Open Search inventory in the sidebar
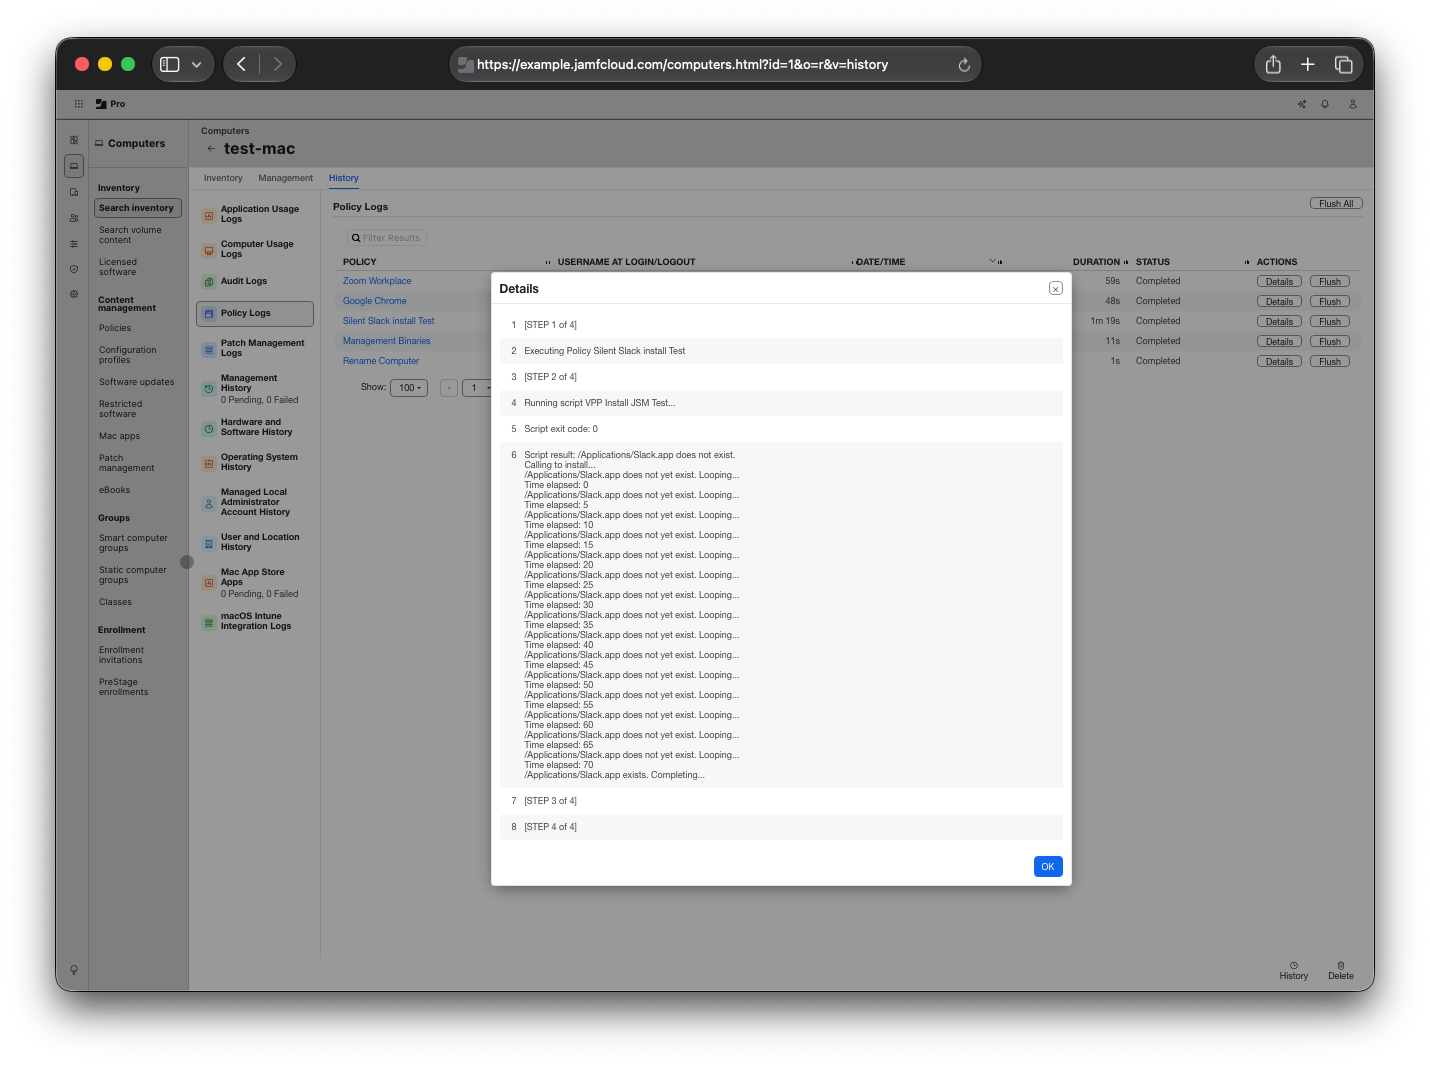 point(138,208)
